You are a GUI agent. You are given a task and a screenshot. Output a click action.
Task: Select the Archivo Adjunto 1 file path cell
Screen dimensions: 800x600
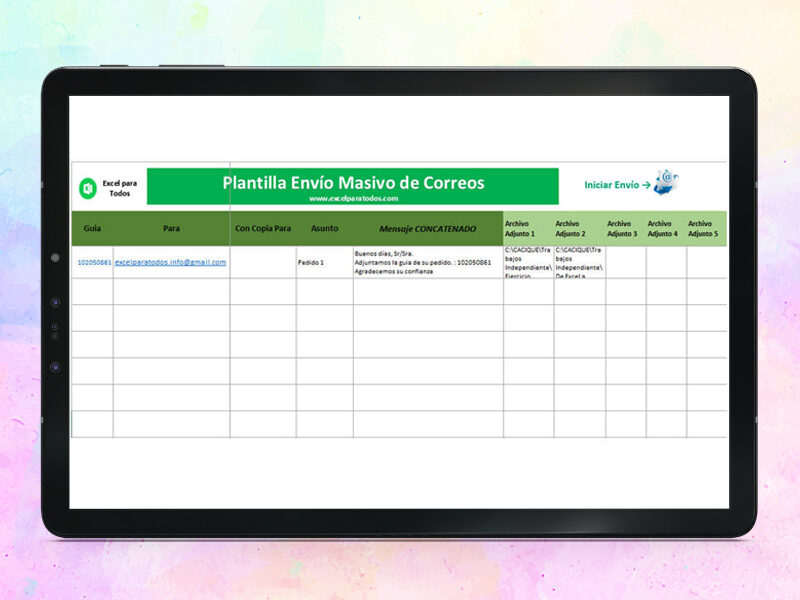click(x=529, y=262)
